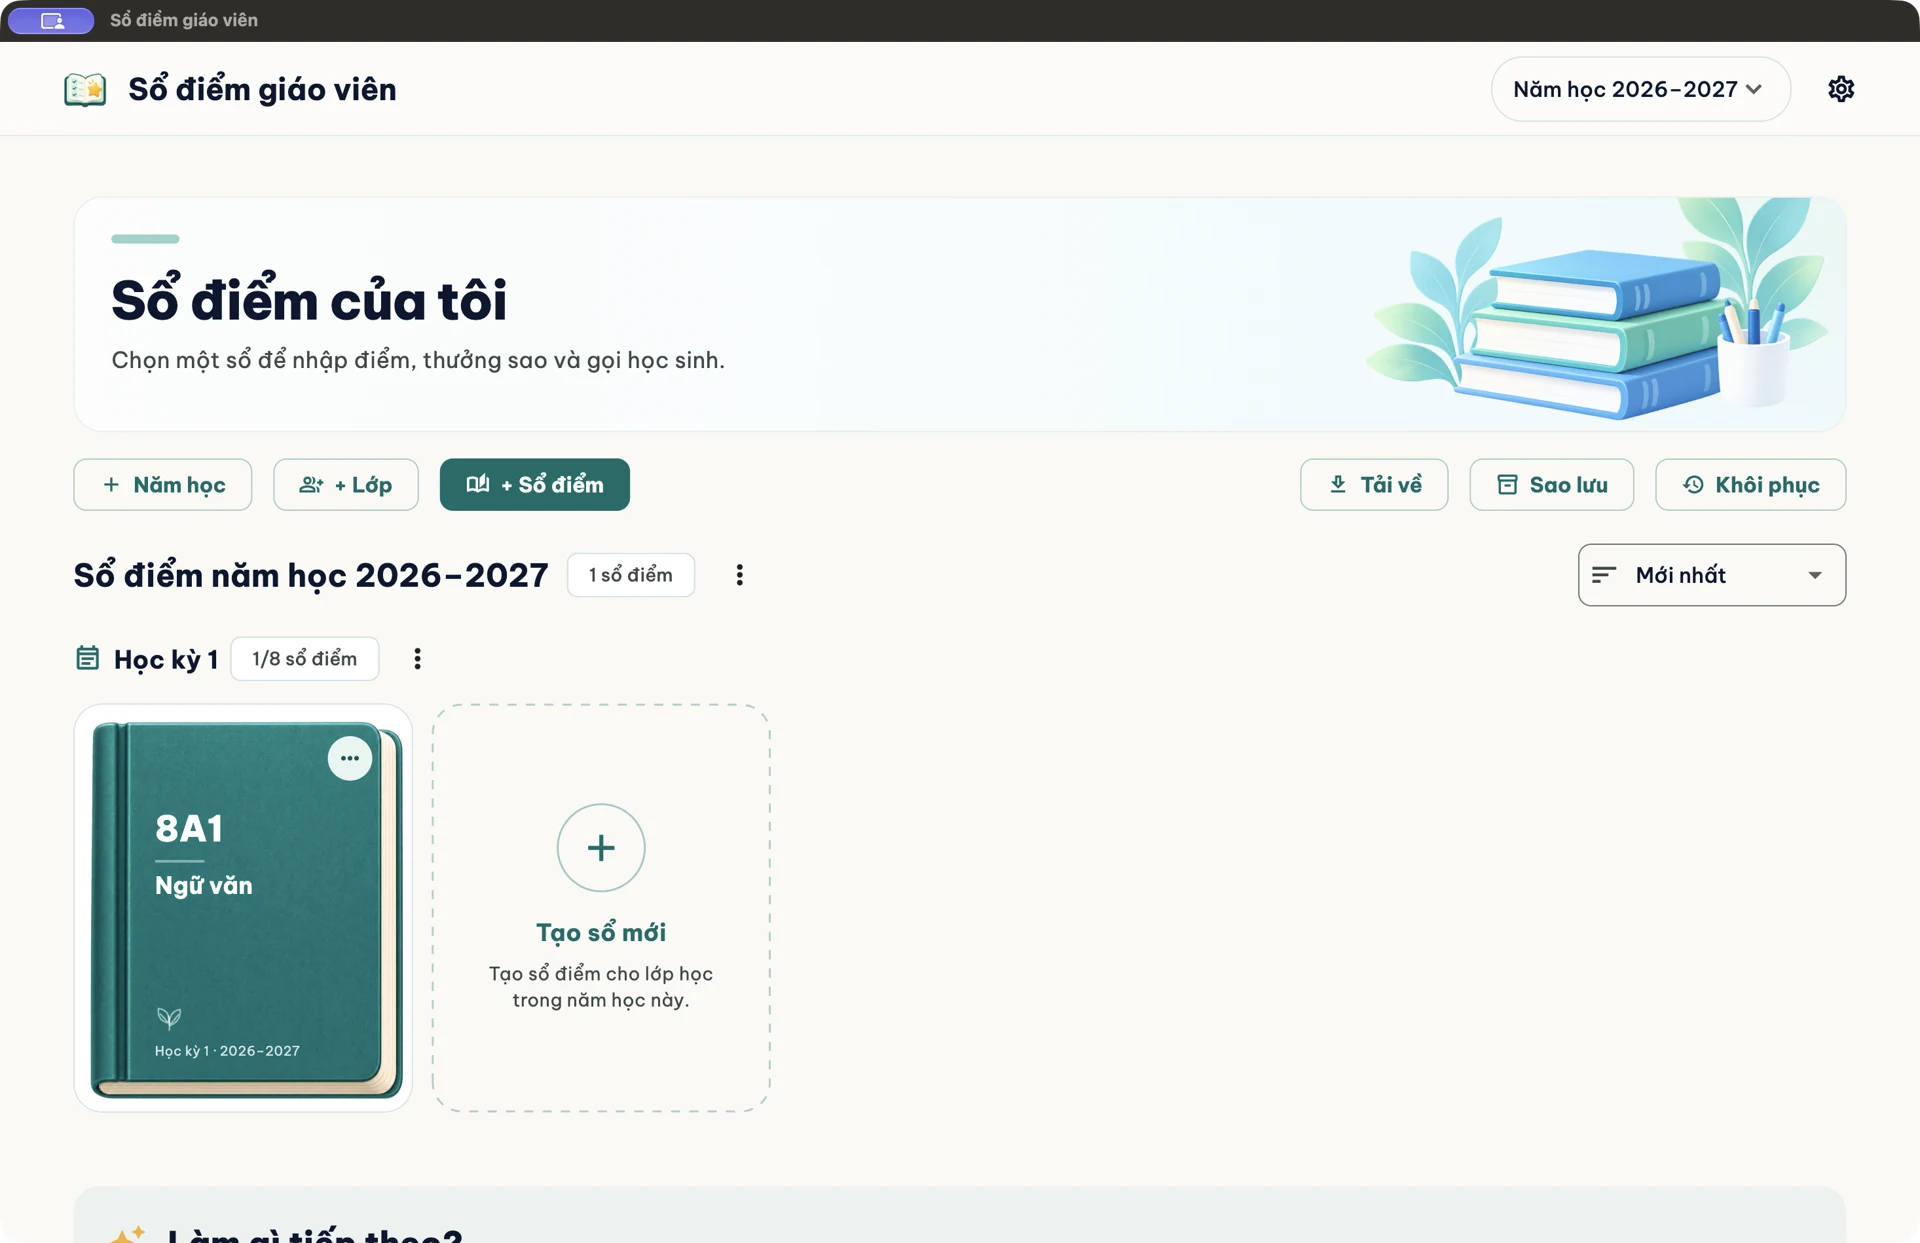Click the Tải về download button
This screenshot has width=1920, height=1243.
[x=1374, y=485]
